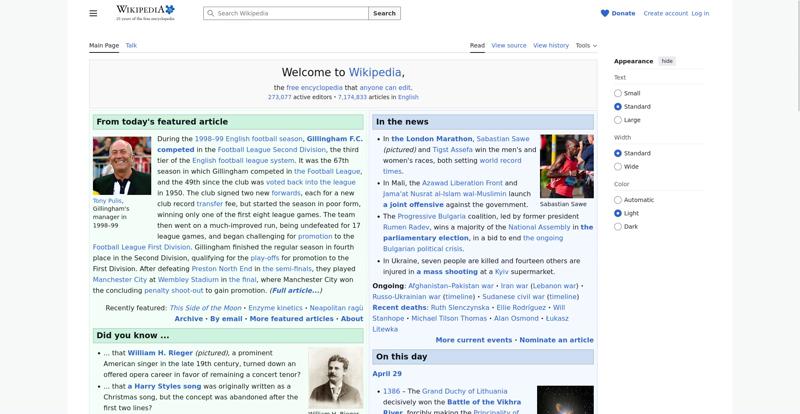Hide the Appearance panel
Screen dimensions: 800x414
coord(667,61)
